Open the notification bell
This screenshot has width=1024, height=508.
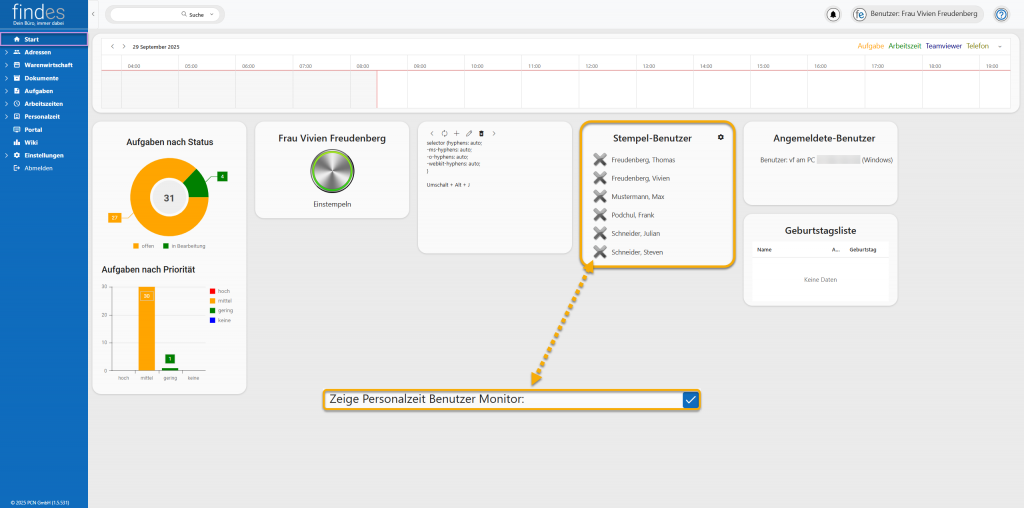tap(833, 15)
